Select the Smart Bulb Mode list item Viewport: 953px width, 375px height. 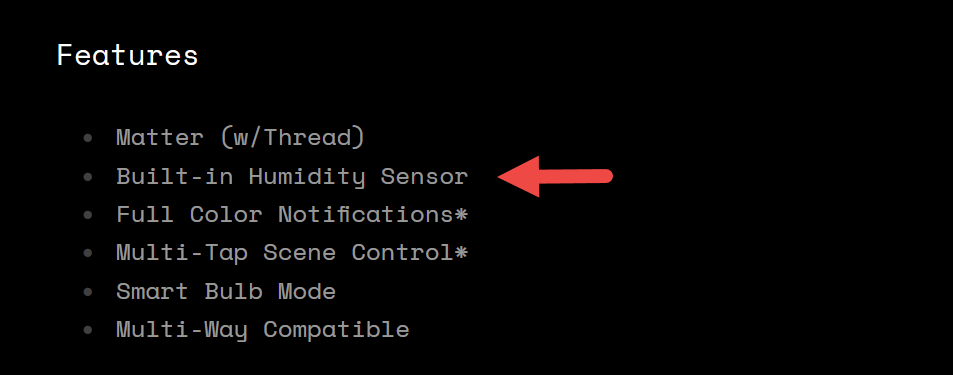[x=226, y=292]
